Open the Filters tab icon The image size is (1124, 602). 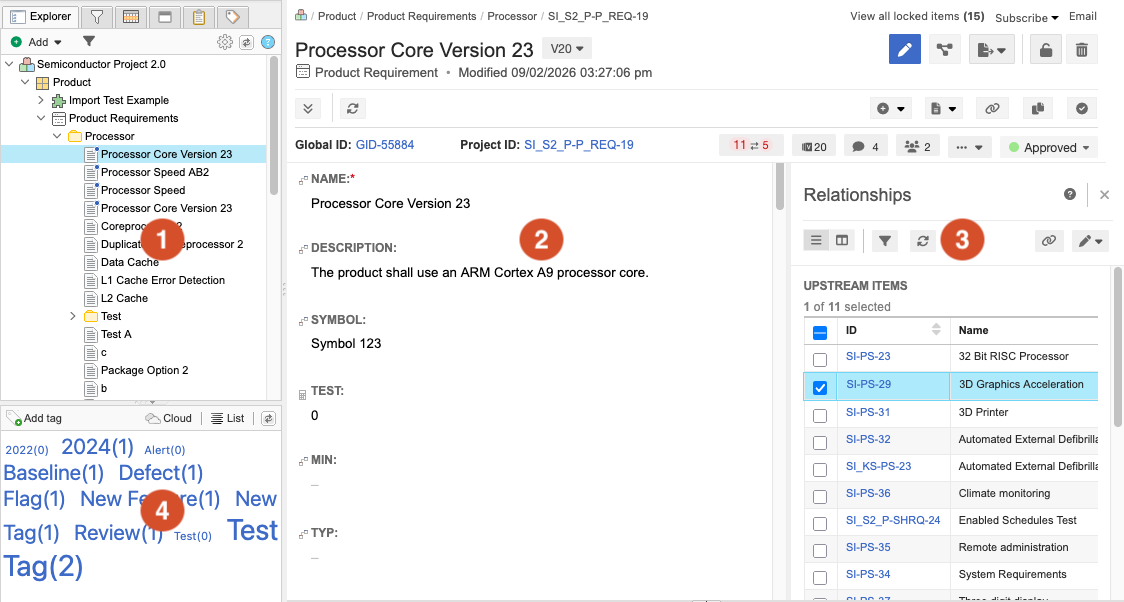(96, 16)
